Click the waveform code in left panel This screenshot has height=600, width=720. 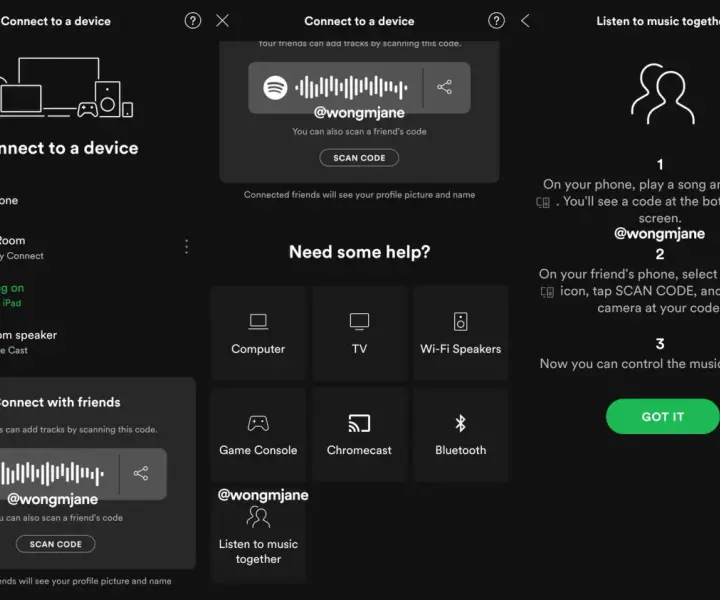(x=52, y=473)
